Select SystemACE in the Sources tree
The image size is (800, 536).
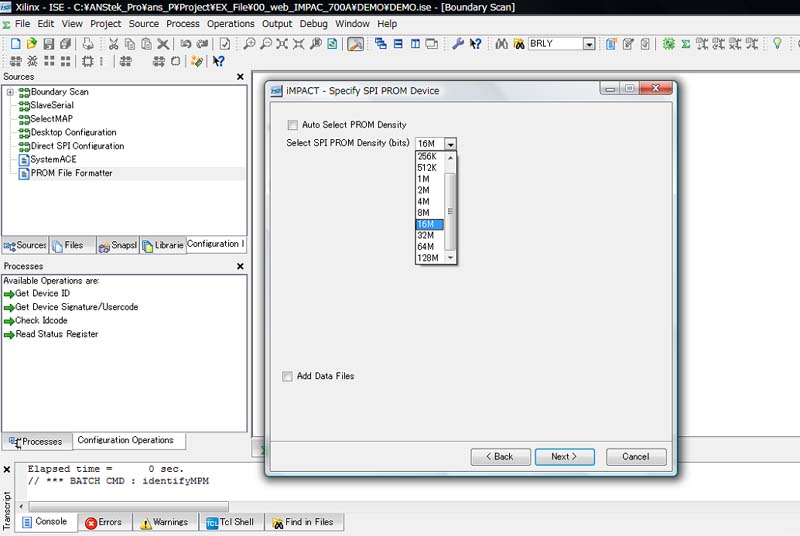(53, 160)
